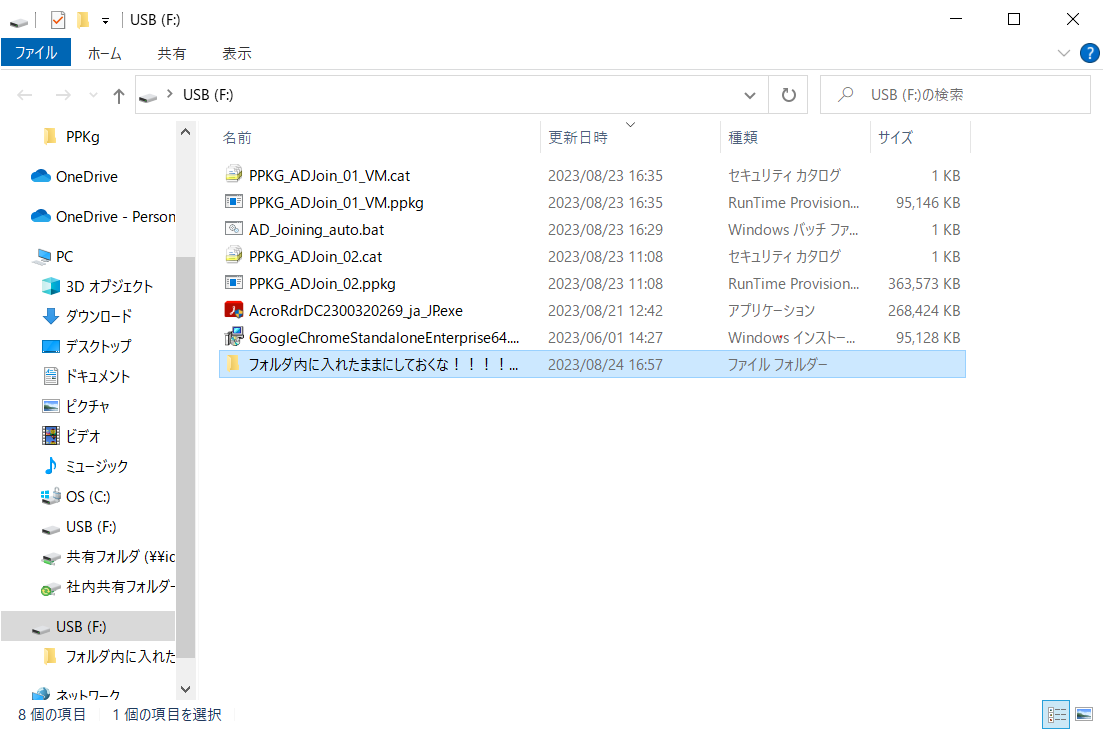Expand the ribbon with the chevron
The image size is (1104, 730).
click(1063, 53)
